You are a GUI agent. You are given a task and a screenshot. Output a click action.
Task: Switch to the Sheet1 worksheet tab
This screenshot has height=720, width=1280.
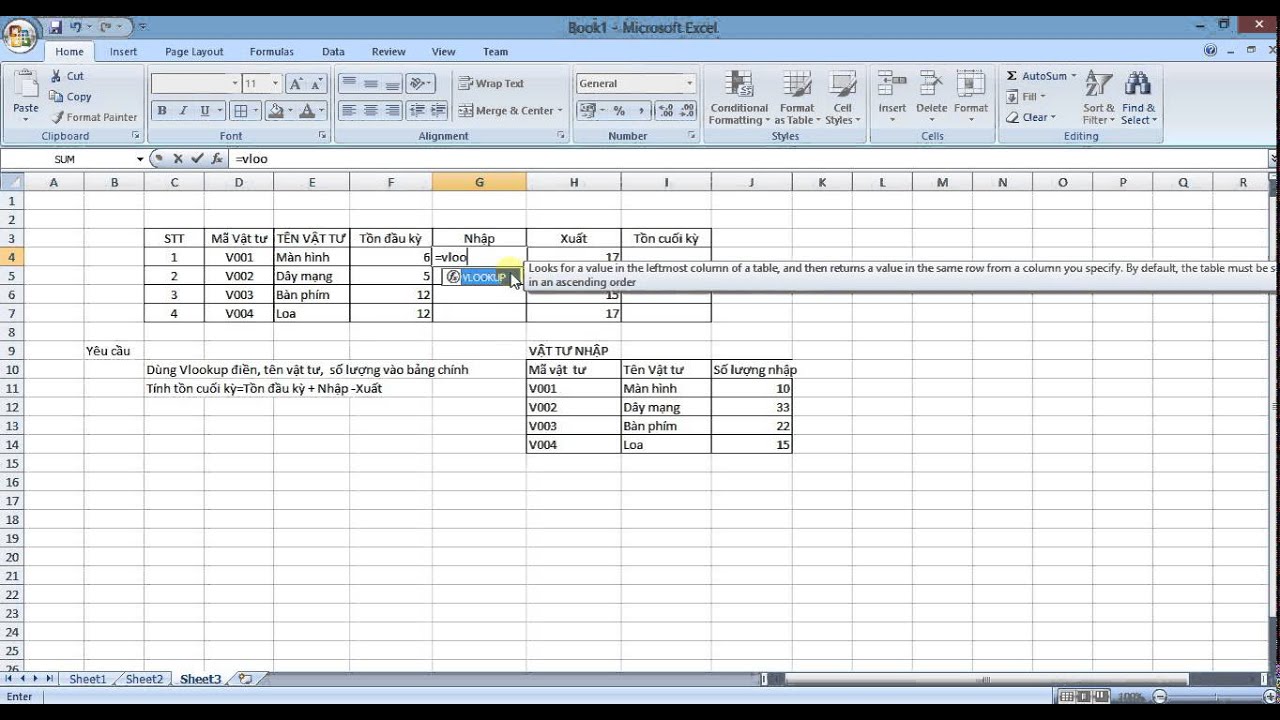tap(87, 679)
